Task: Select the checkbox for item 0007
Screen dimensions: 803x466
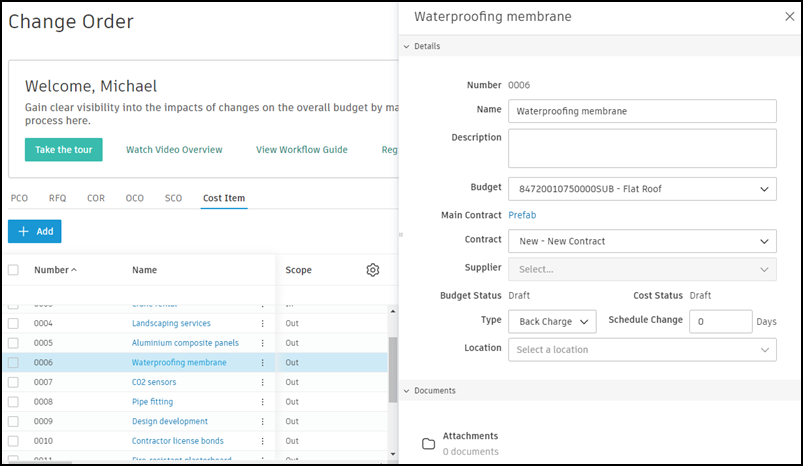Action: click(14, 382)
